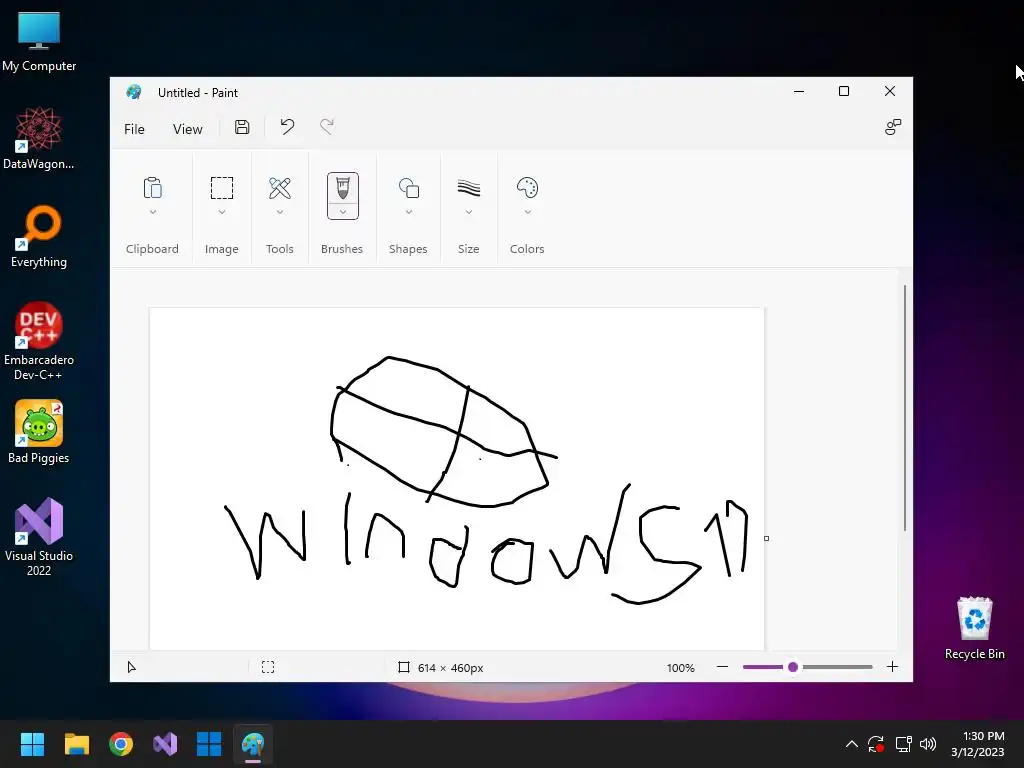1024x768 pixels.
Task: Expand the Shapes dropdown chevron
Action: coord(409,212)
